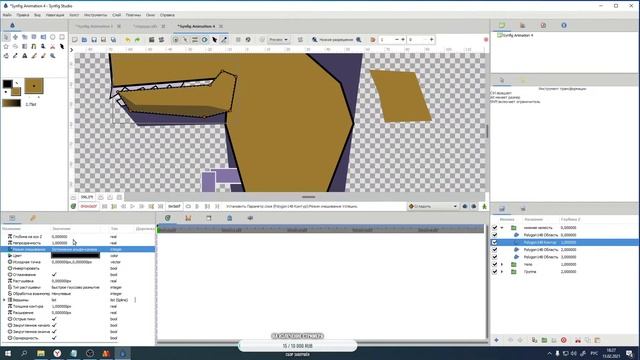This screenshot has width=640, height=360.
Task: Toggle the Закругленное начало parameter checkmark
Action: tap(54, 325)
